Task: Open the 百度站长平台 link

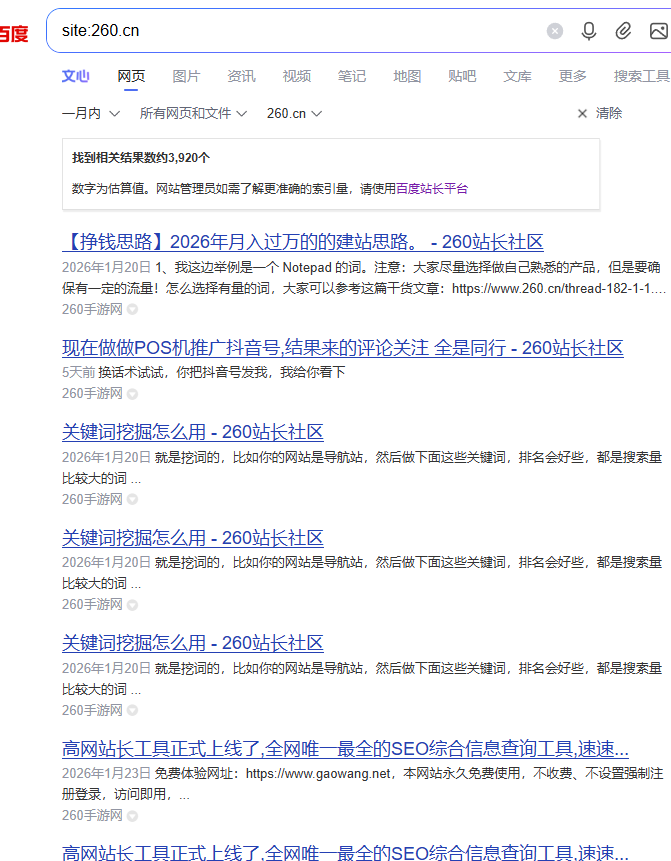Action: click(x=432, y=188)
